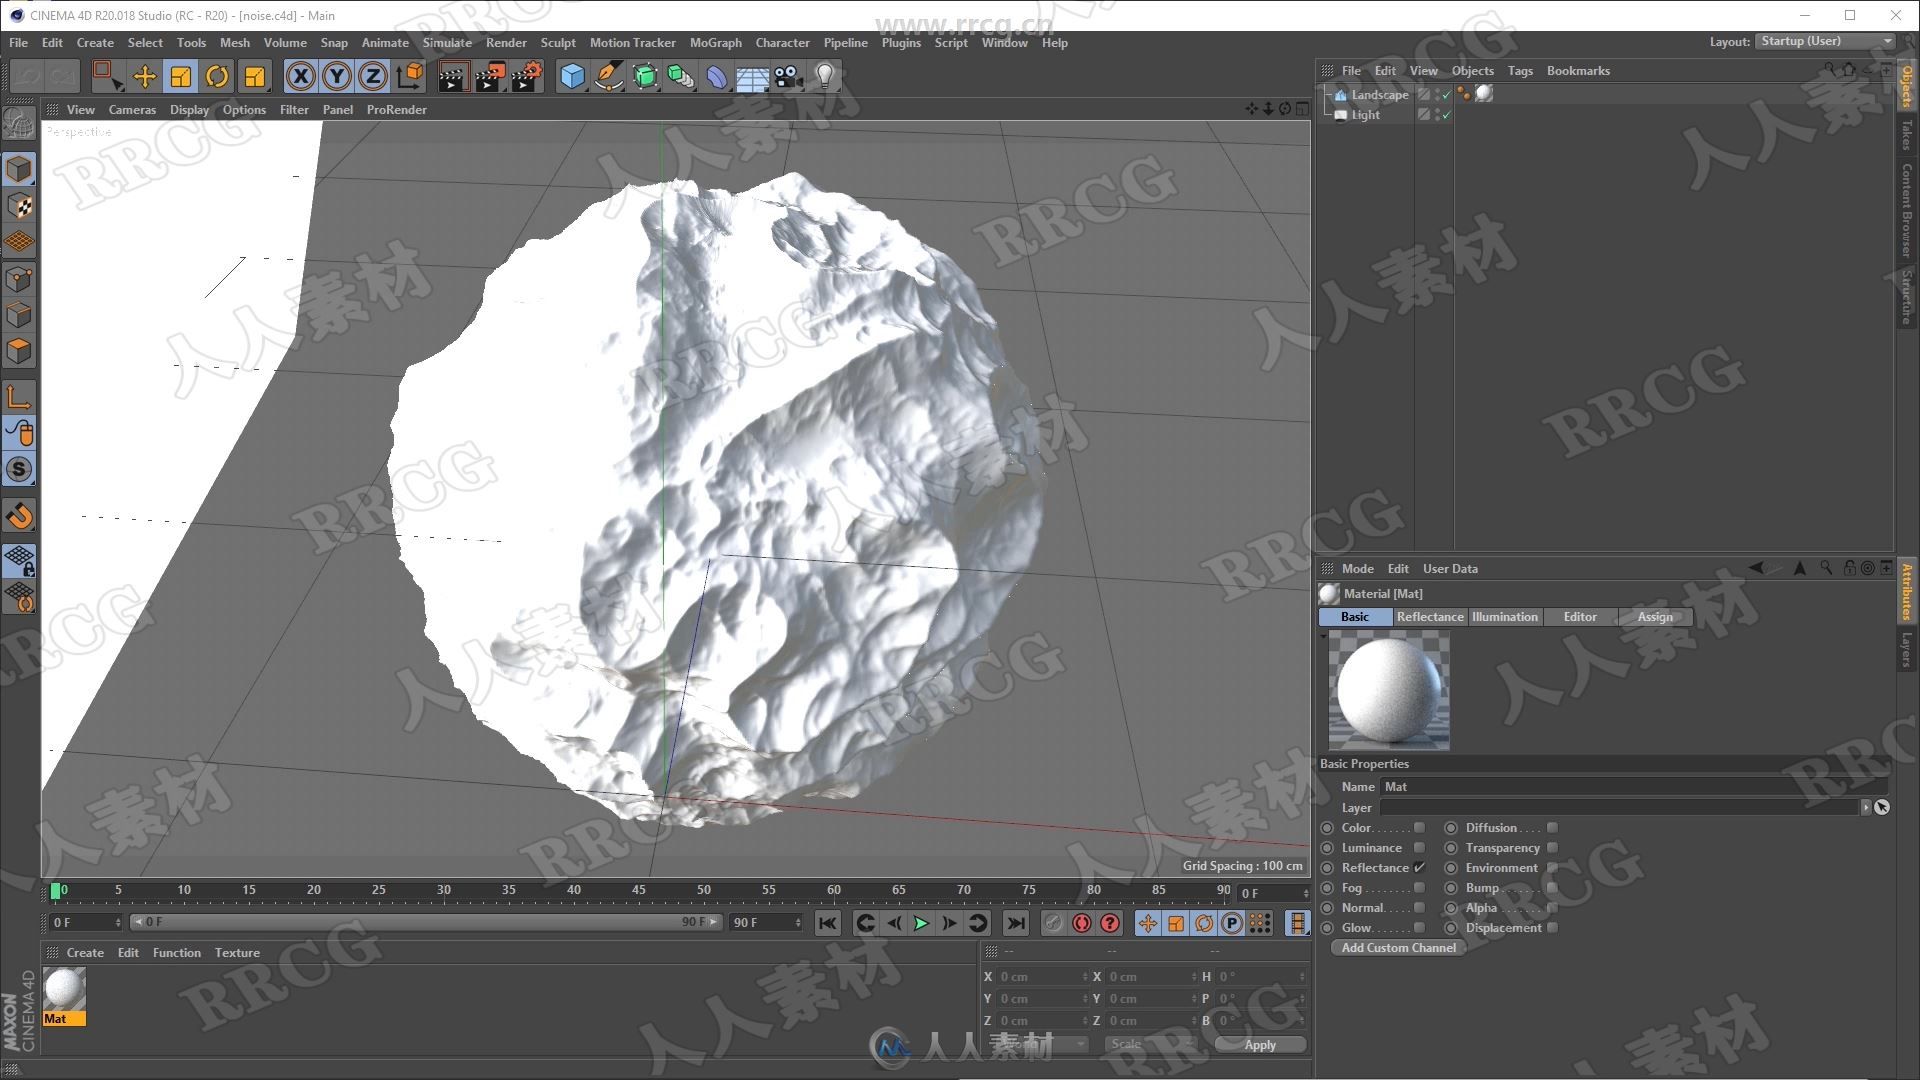The height and width of the screenshot is (1080, 1920).
Task: Click the timeline start marker at frame 0
Action: coord(56,890)
